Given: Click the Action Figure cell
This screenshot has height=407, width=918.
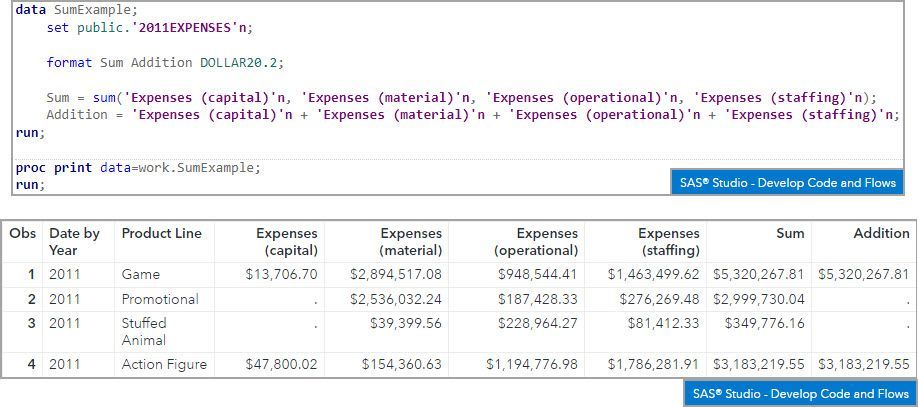Looking at the screenshot, I should (164, 364).
